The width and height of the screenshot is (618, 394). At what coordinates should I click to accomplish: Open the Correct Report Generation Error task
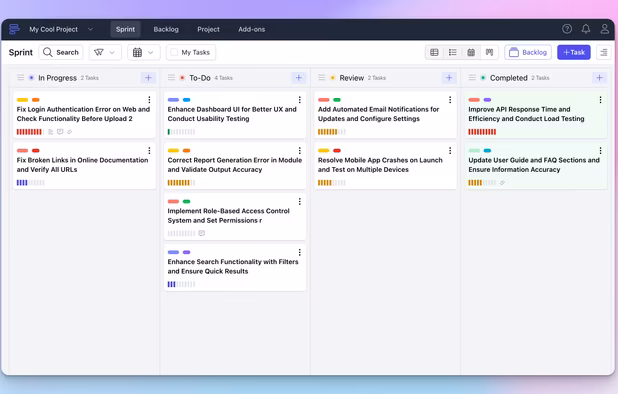235,165
